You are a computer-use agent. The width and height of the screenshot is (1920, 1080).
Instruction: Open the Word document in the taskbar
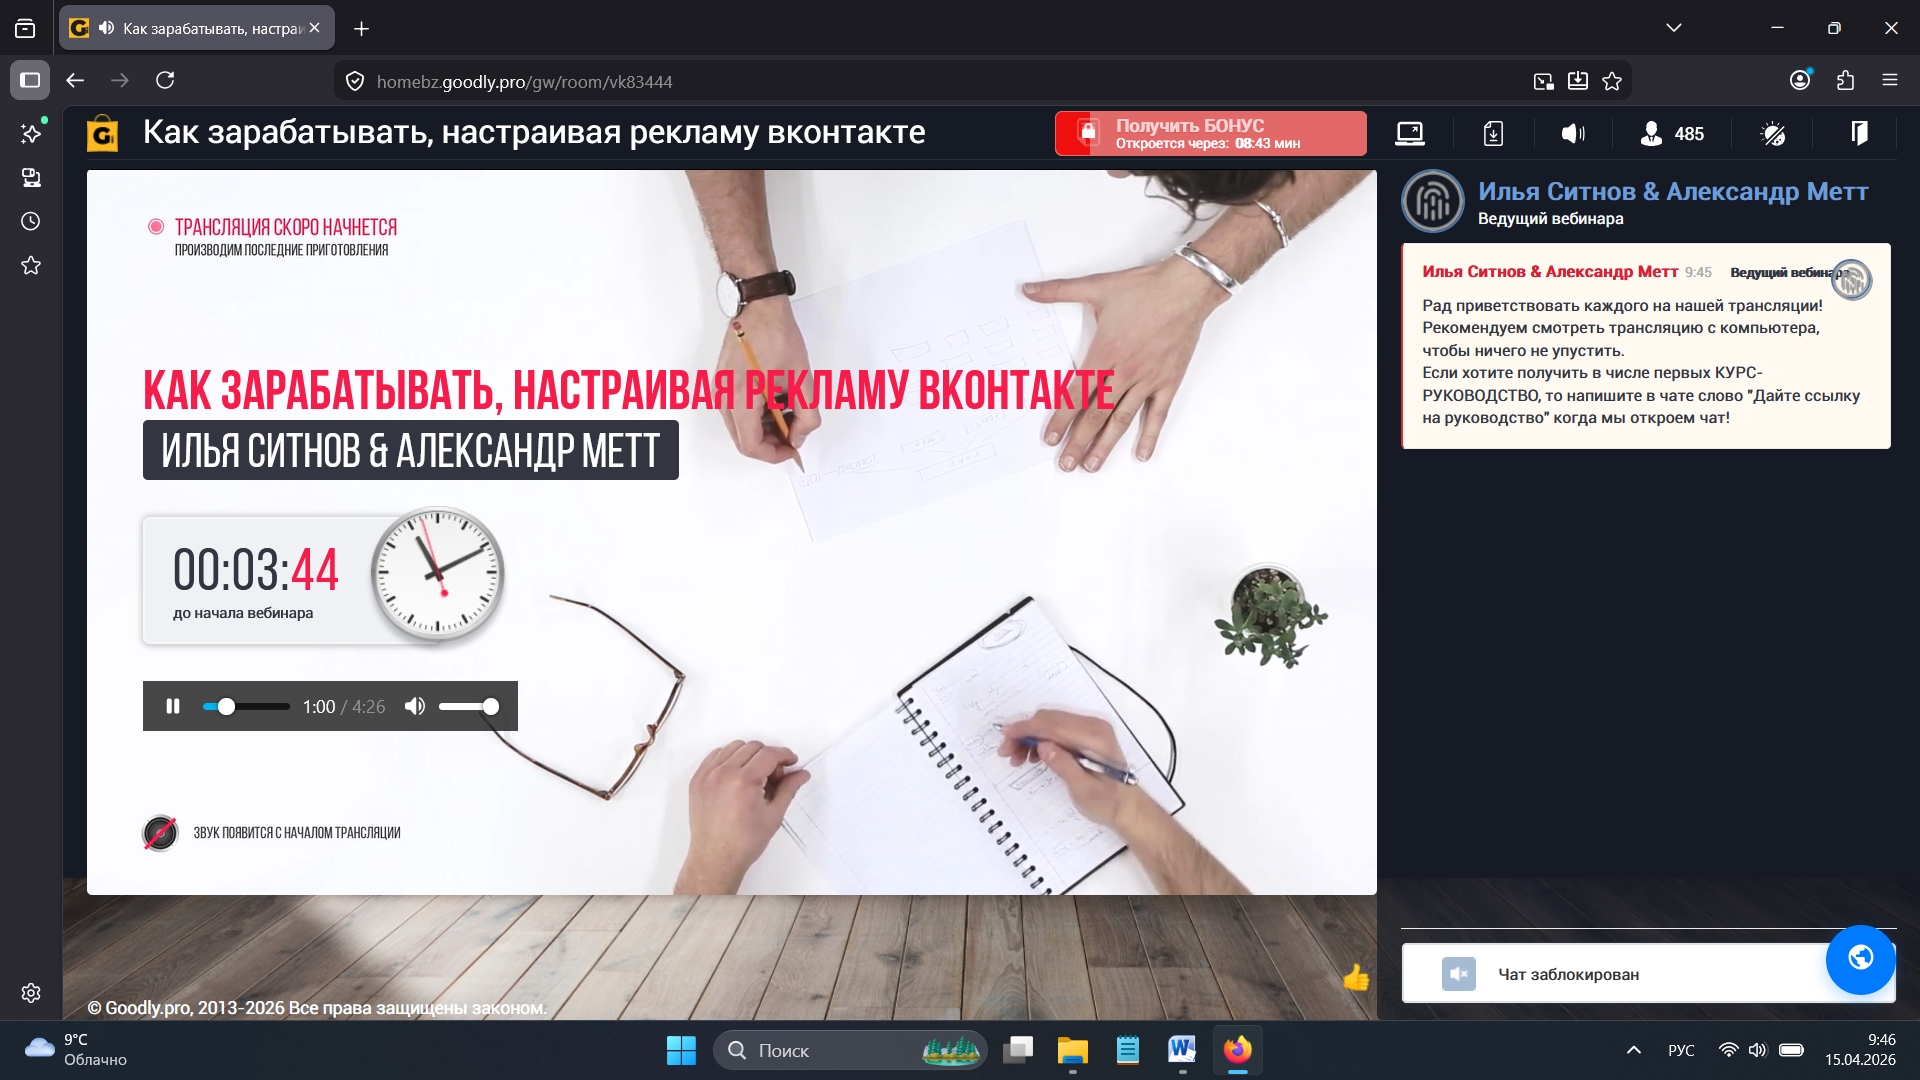click(1181, 1050)
